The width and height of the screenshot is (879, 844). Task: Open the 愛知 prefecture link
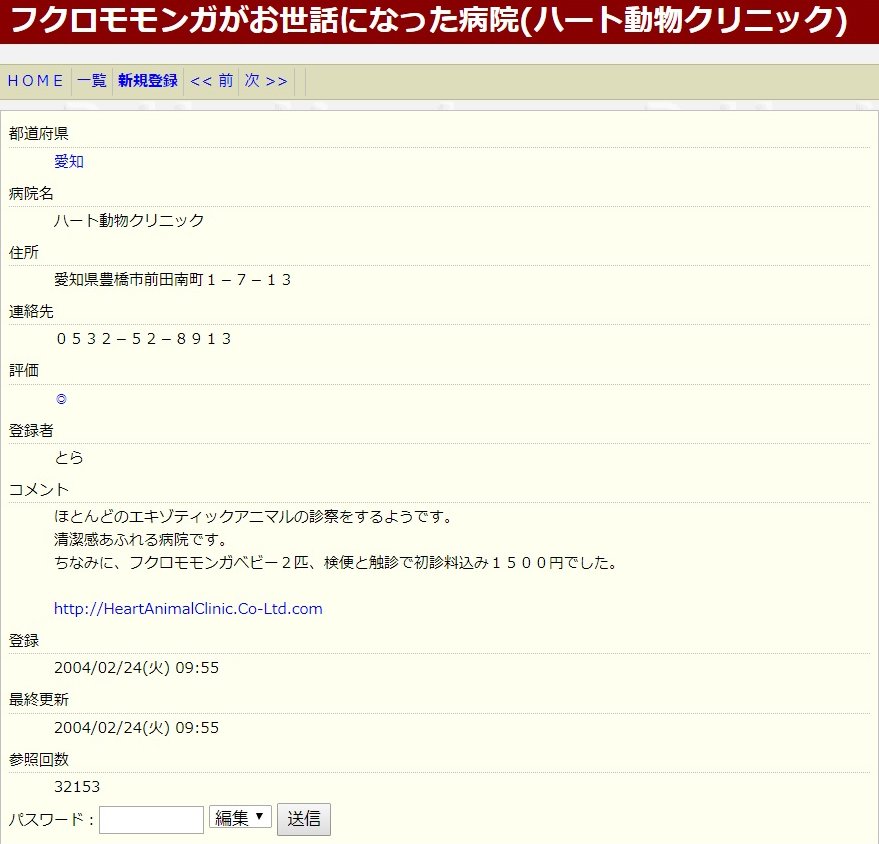point(69,161)
